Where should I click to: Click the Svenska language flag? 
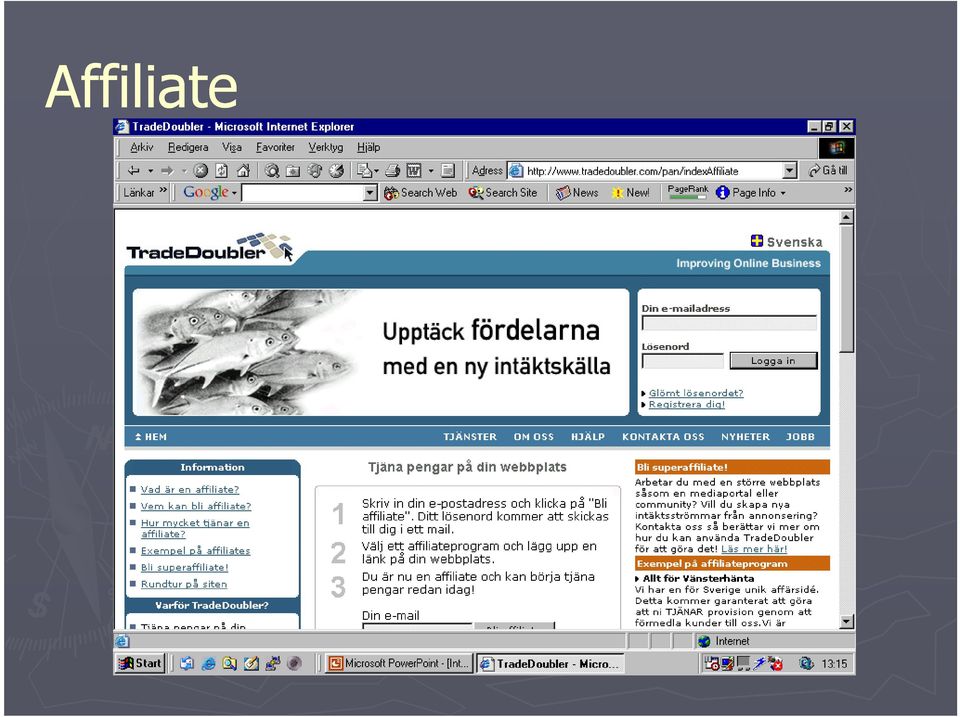[x=757, y=241]
